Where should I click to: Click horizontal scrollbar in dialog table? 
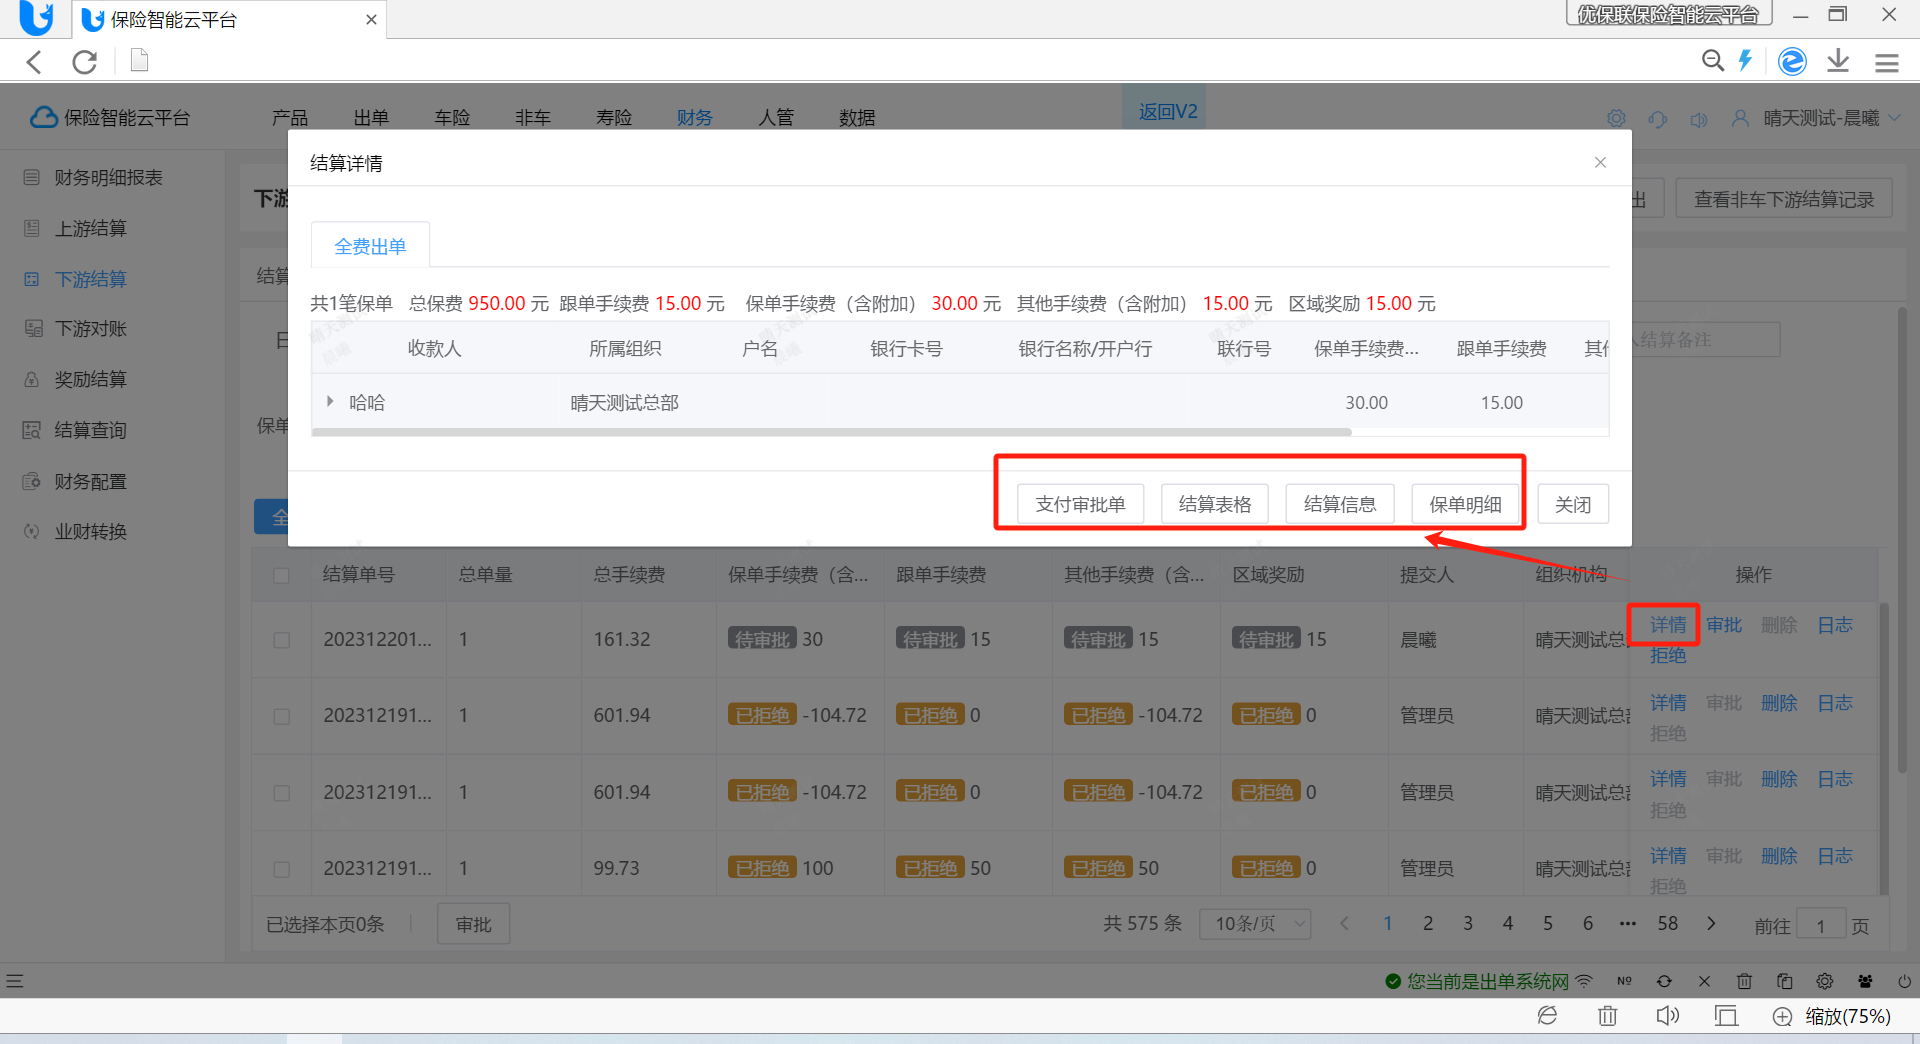click(831, 432)
